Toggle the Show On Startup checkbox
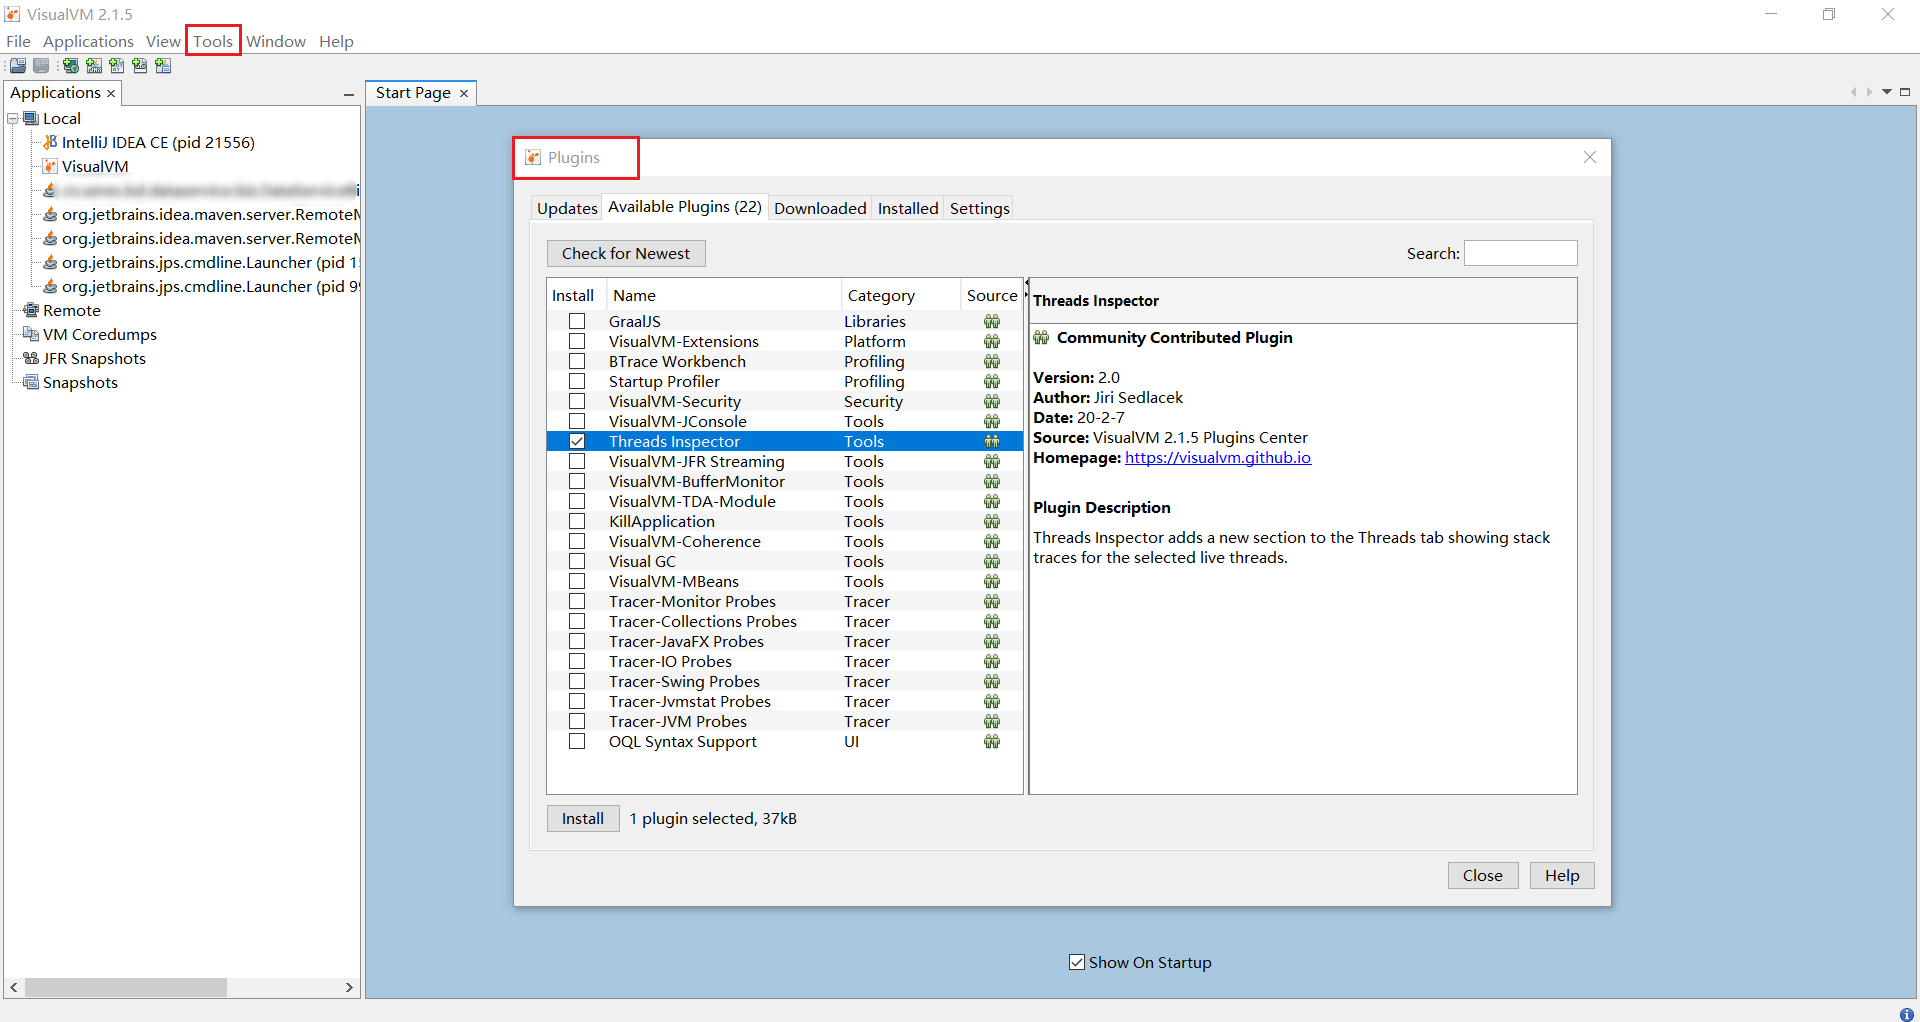Viewport: 1920px width, 1022px height. 1077,962
